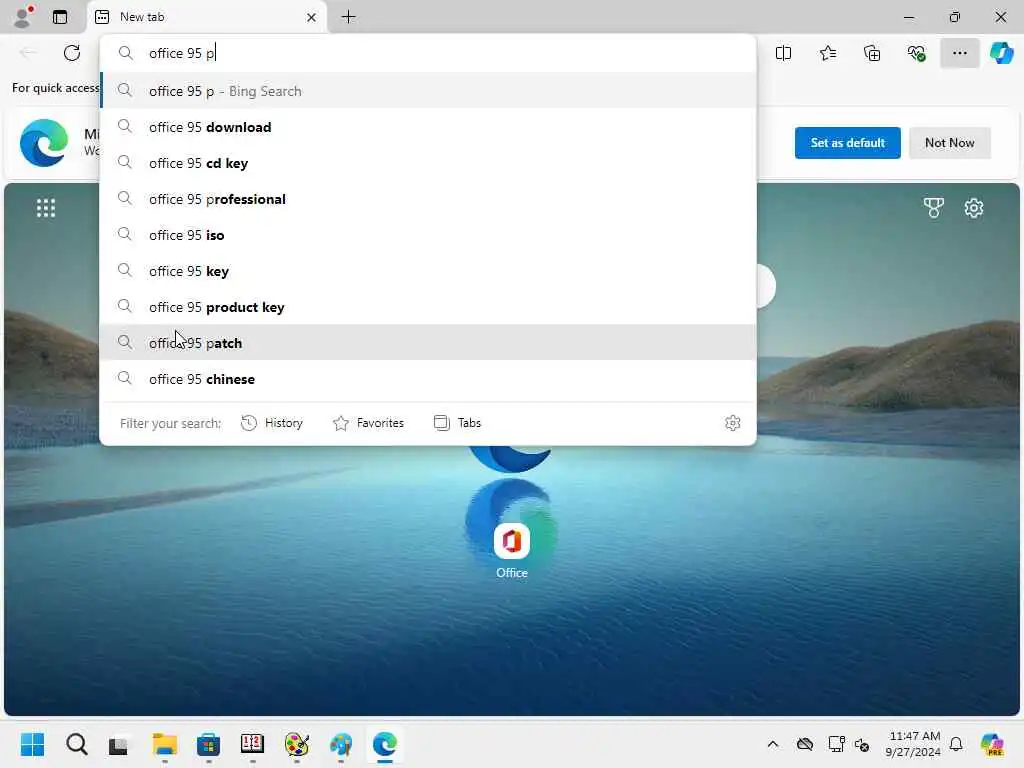The height and width of the screenshot is (768, 1024).
Task: Open a new tab with the plus button
Action: 349,17
